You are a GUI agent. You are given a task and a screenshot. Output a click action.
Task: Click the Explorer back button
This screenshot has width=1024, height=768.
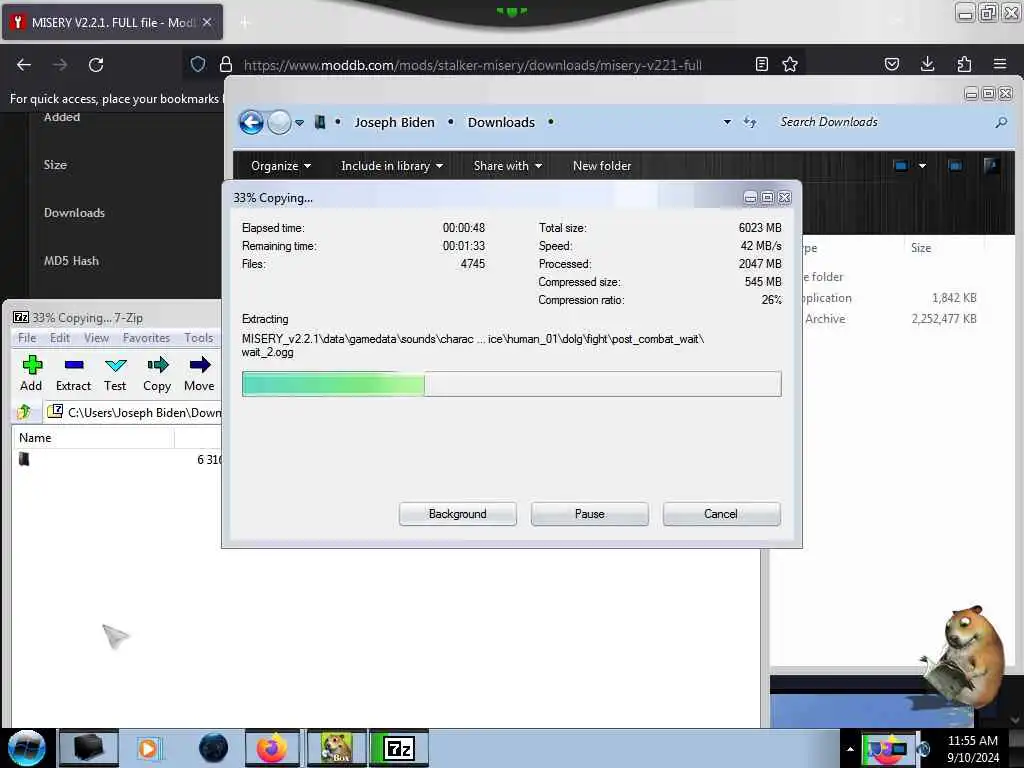pos(251,122)
